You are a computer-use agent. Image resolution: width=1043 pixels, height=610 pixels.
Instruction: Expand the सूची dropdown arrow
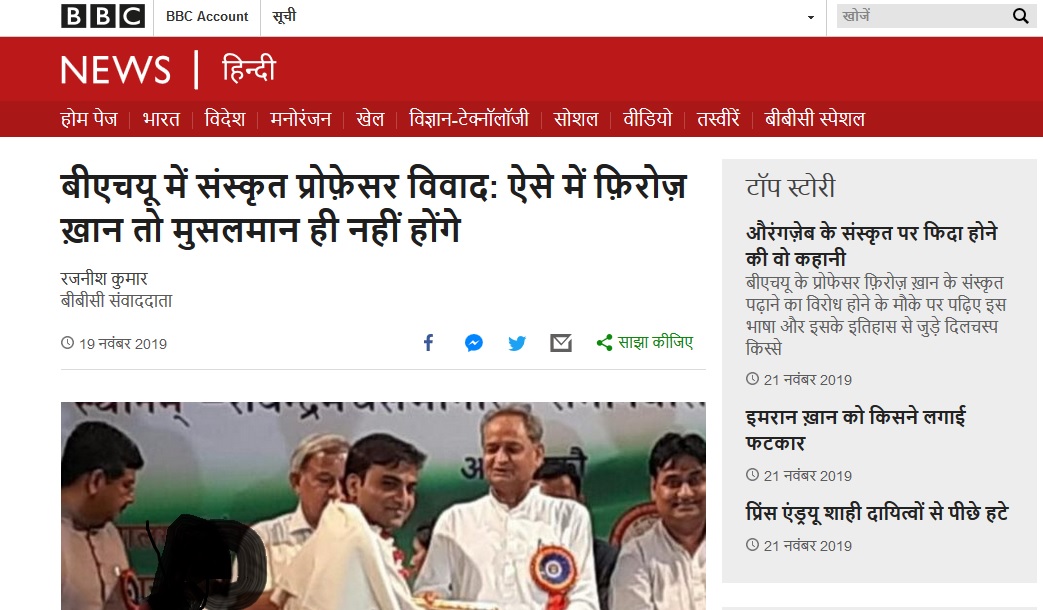tap(810, 17)
